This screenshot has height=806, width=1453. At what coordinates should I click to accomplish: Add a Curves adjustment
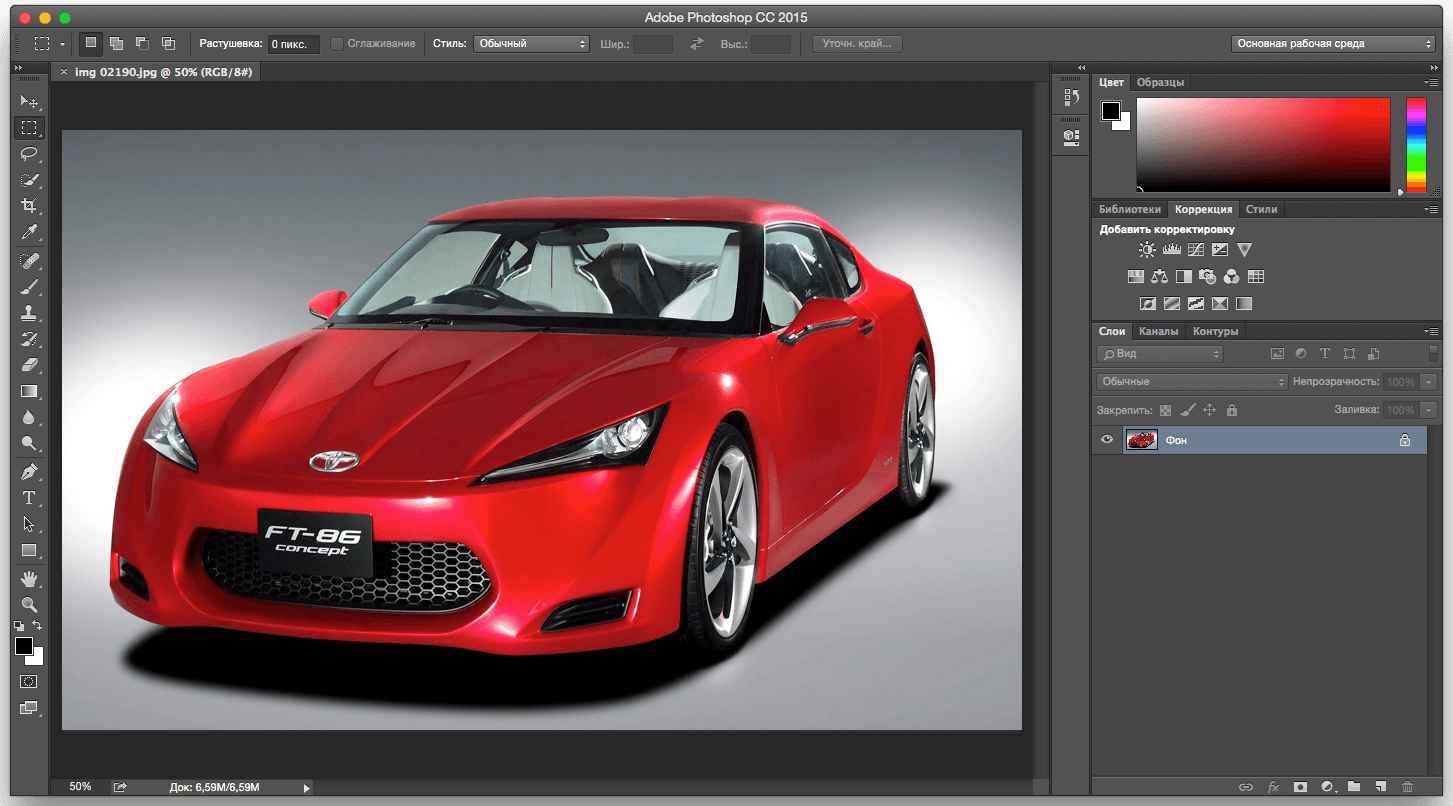coord(1195,250)
